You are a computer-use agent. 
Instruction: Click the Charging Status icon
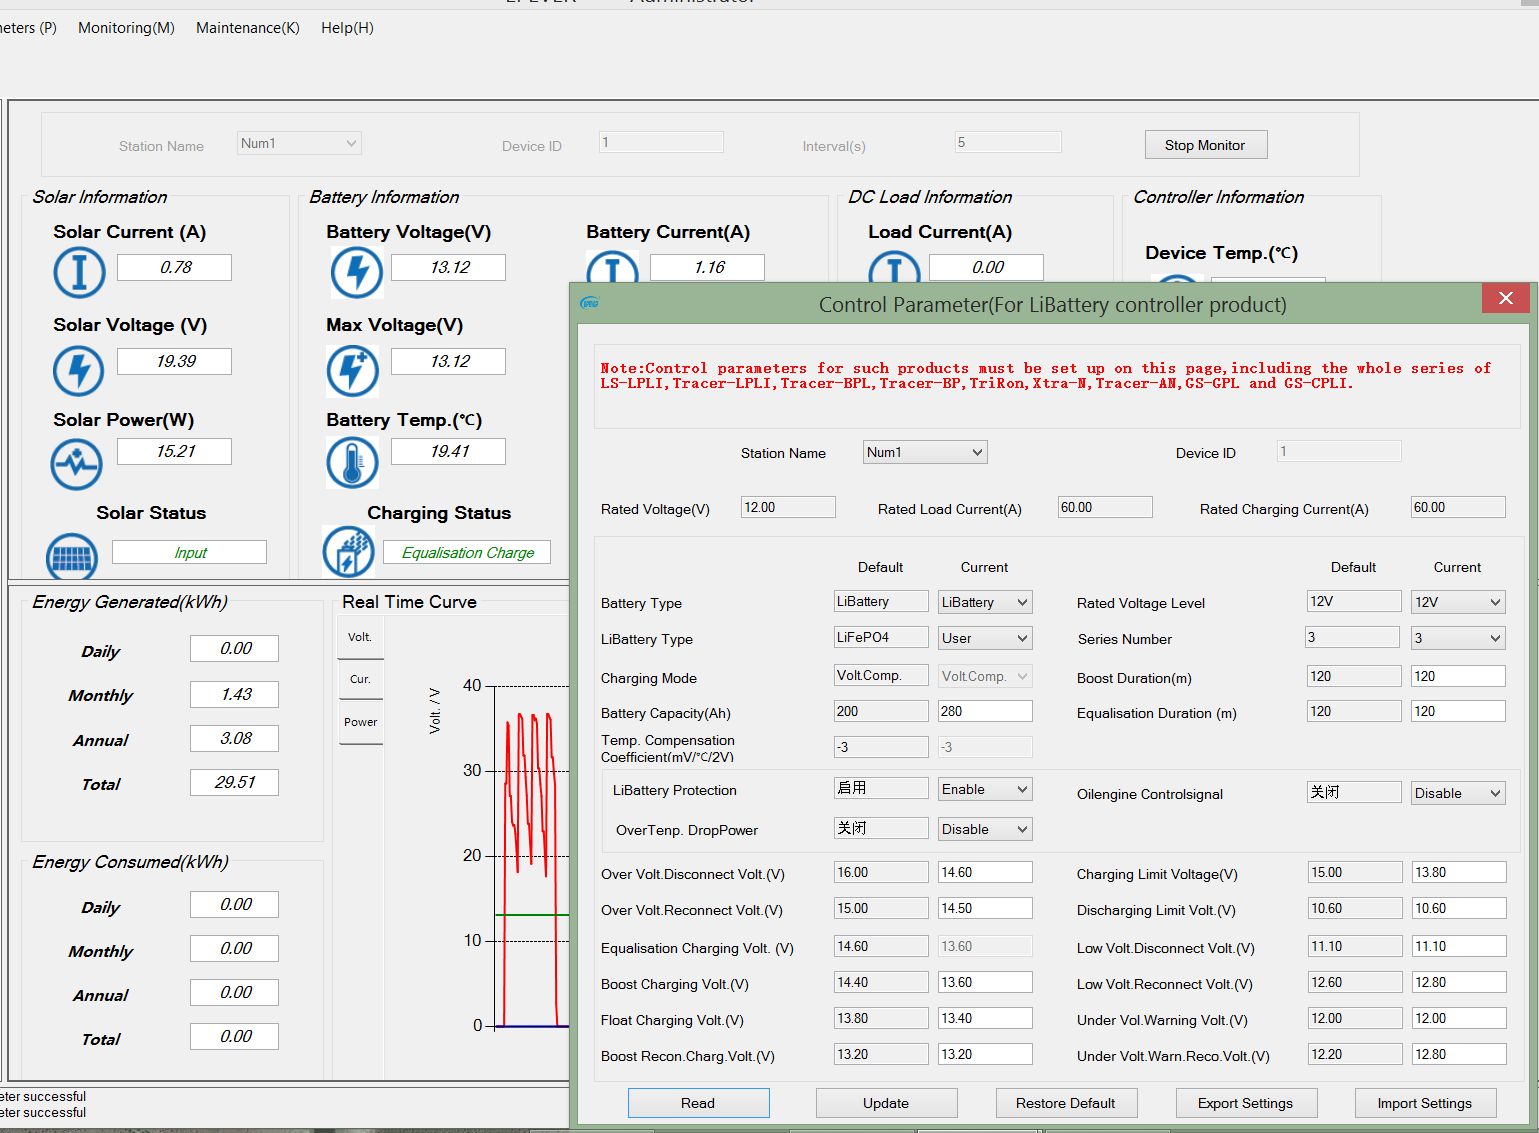(348, 552)
